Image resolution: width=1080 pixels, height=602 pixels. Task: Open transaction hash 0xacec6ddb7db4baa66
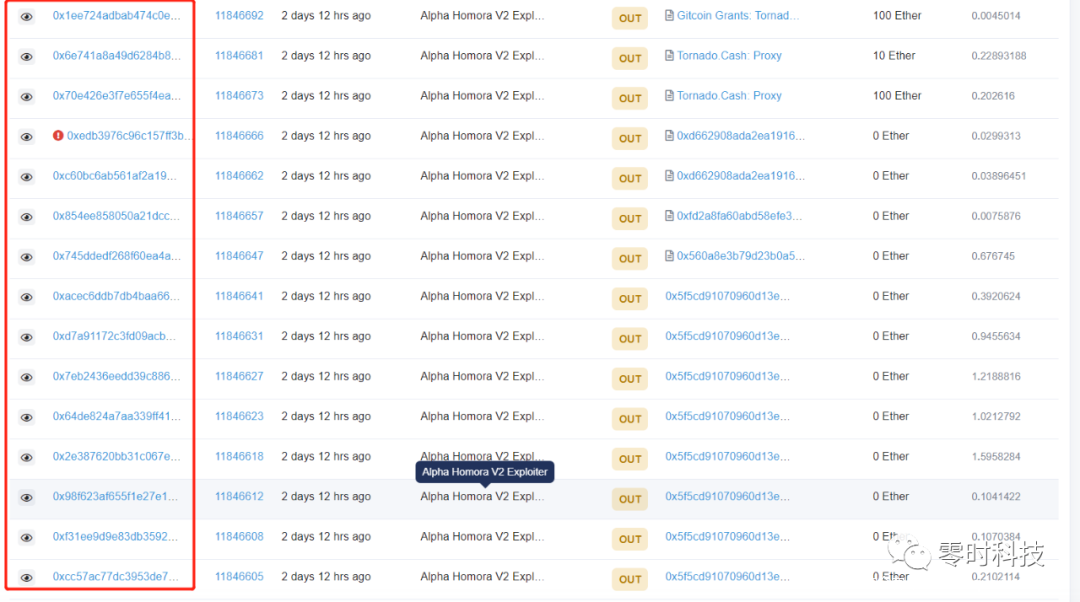pos(116,295)
